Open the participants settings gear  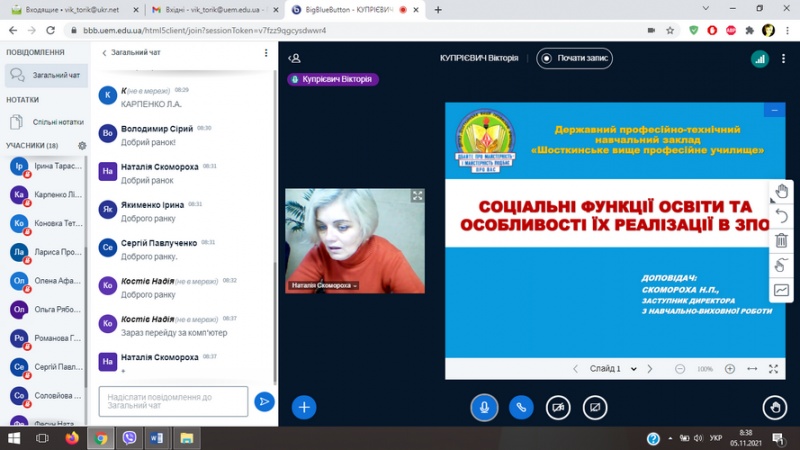pyautogui.click(x=82, y=145)
